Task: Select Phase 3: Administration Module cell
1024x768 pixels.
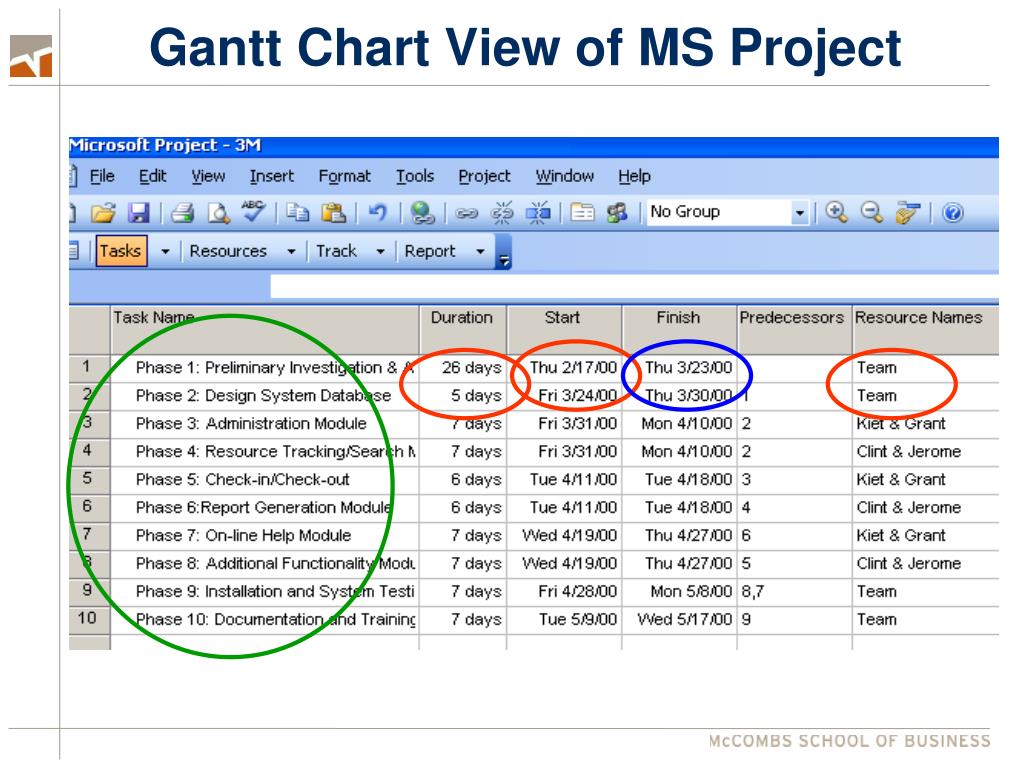Action: coord(264,424)
